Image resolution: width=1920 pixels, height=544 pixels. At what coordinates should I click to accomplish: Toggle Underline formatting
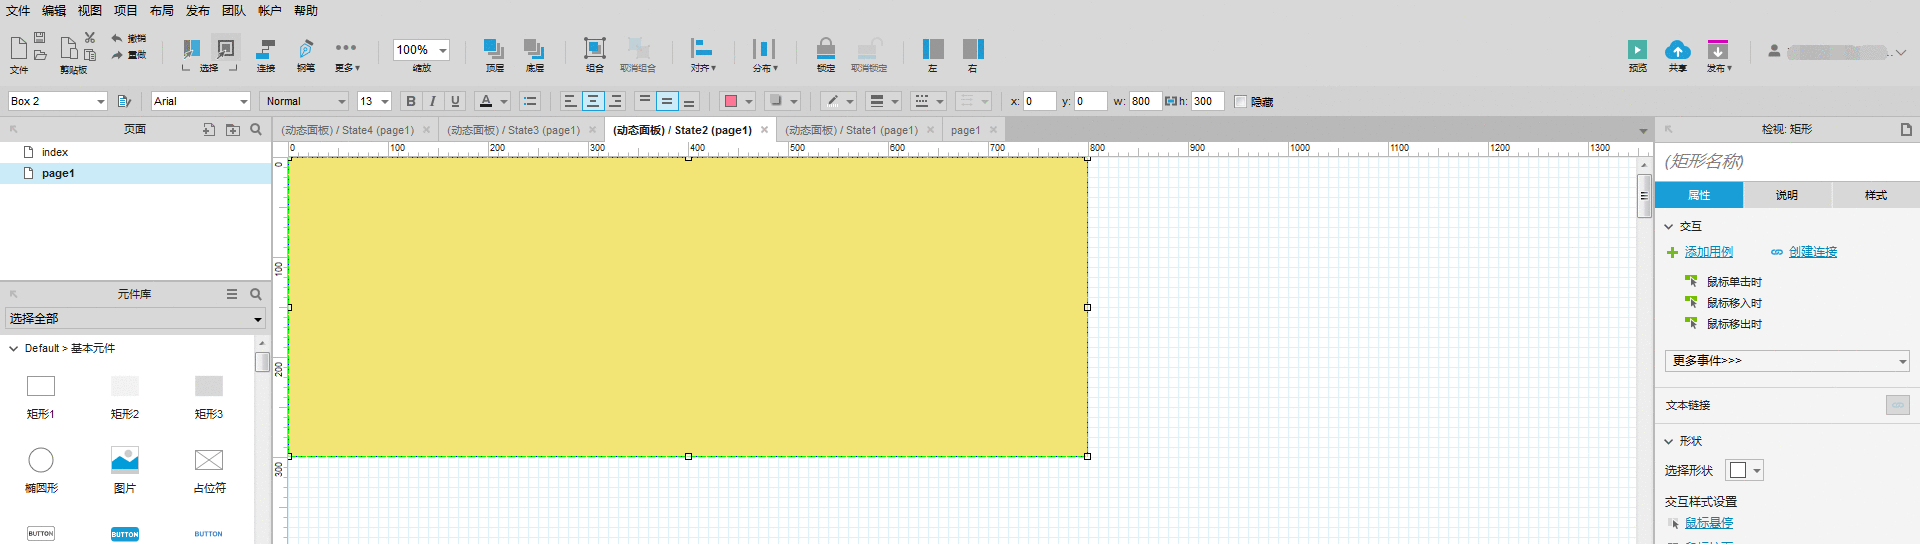coord(455,101)
